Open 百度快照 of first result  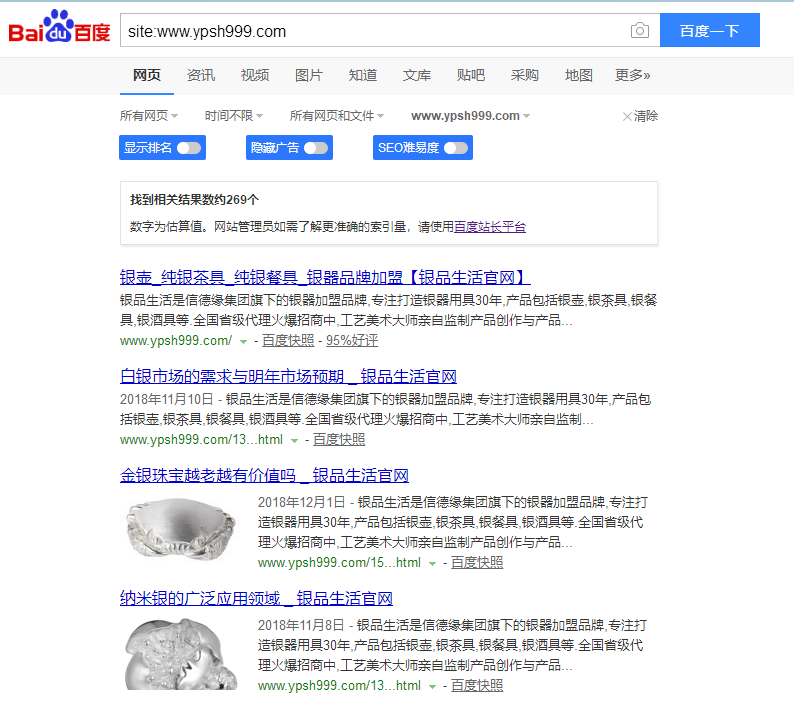coord(288,341)
